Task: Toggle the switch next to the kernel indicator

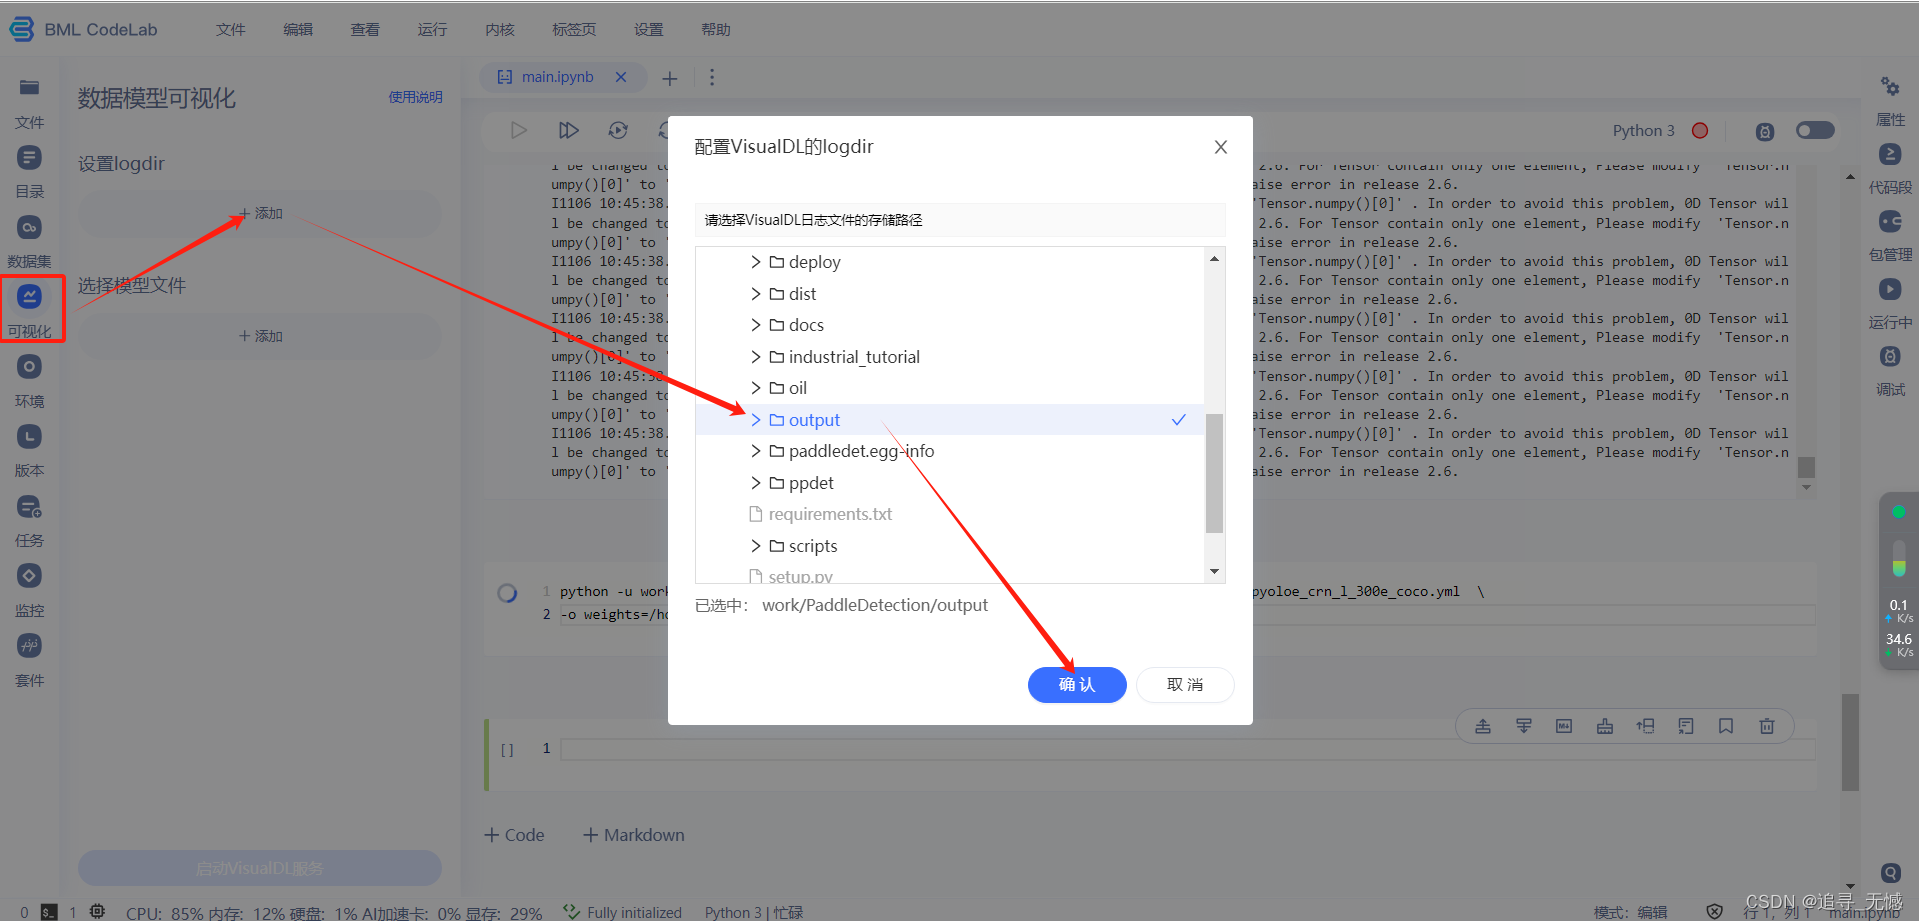Action: click(1815, 130)
